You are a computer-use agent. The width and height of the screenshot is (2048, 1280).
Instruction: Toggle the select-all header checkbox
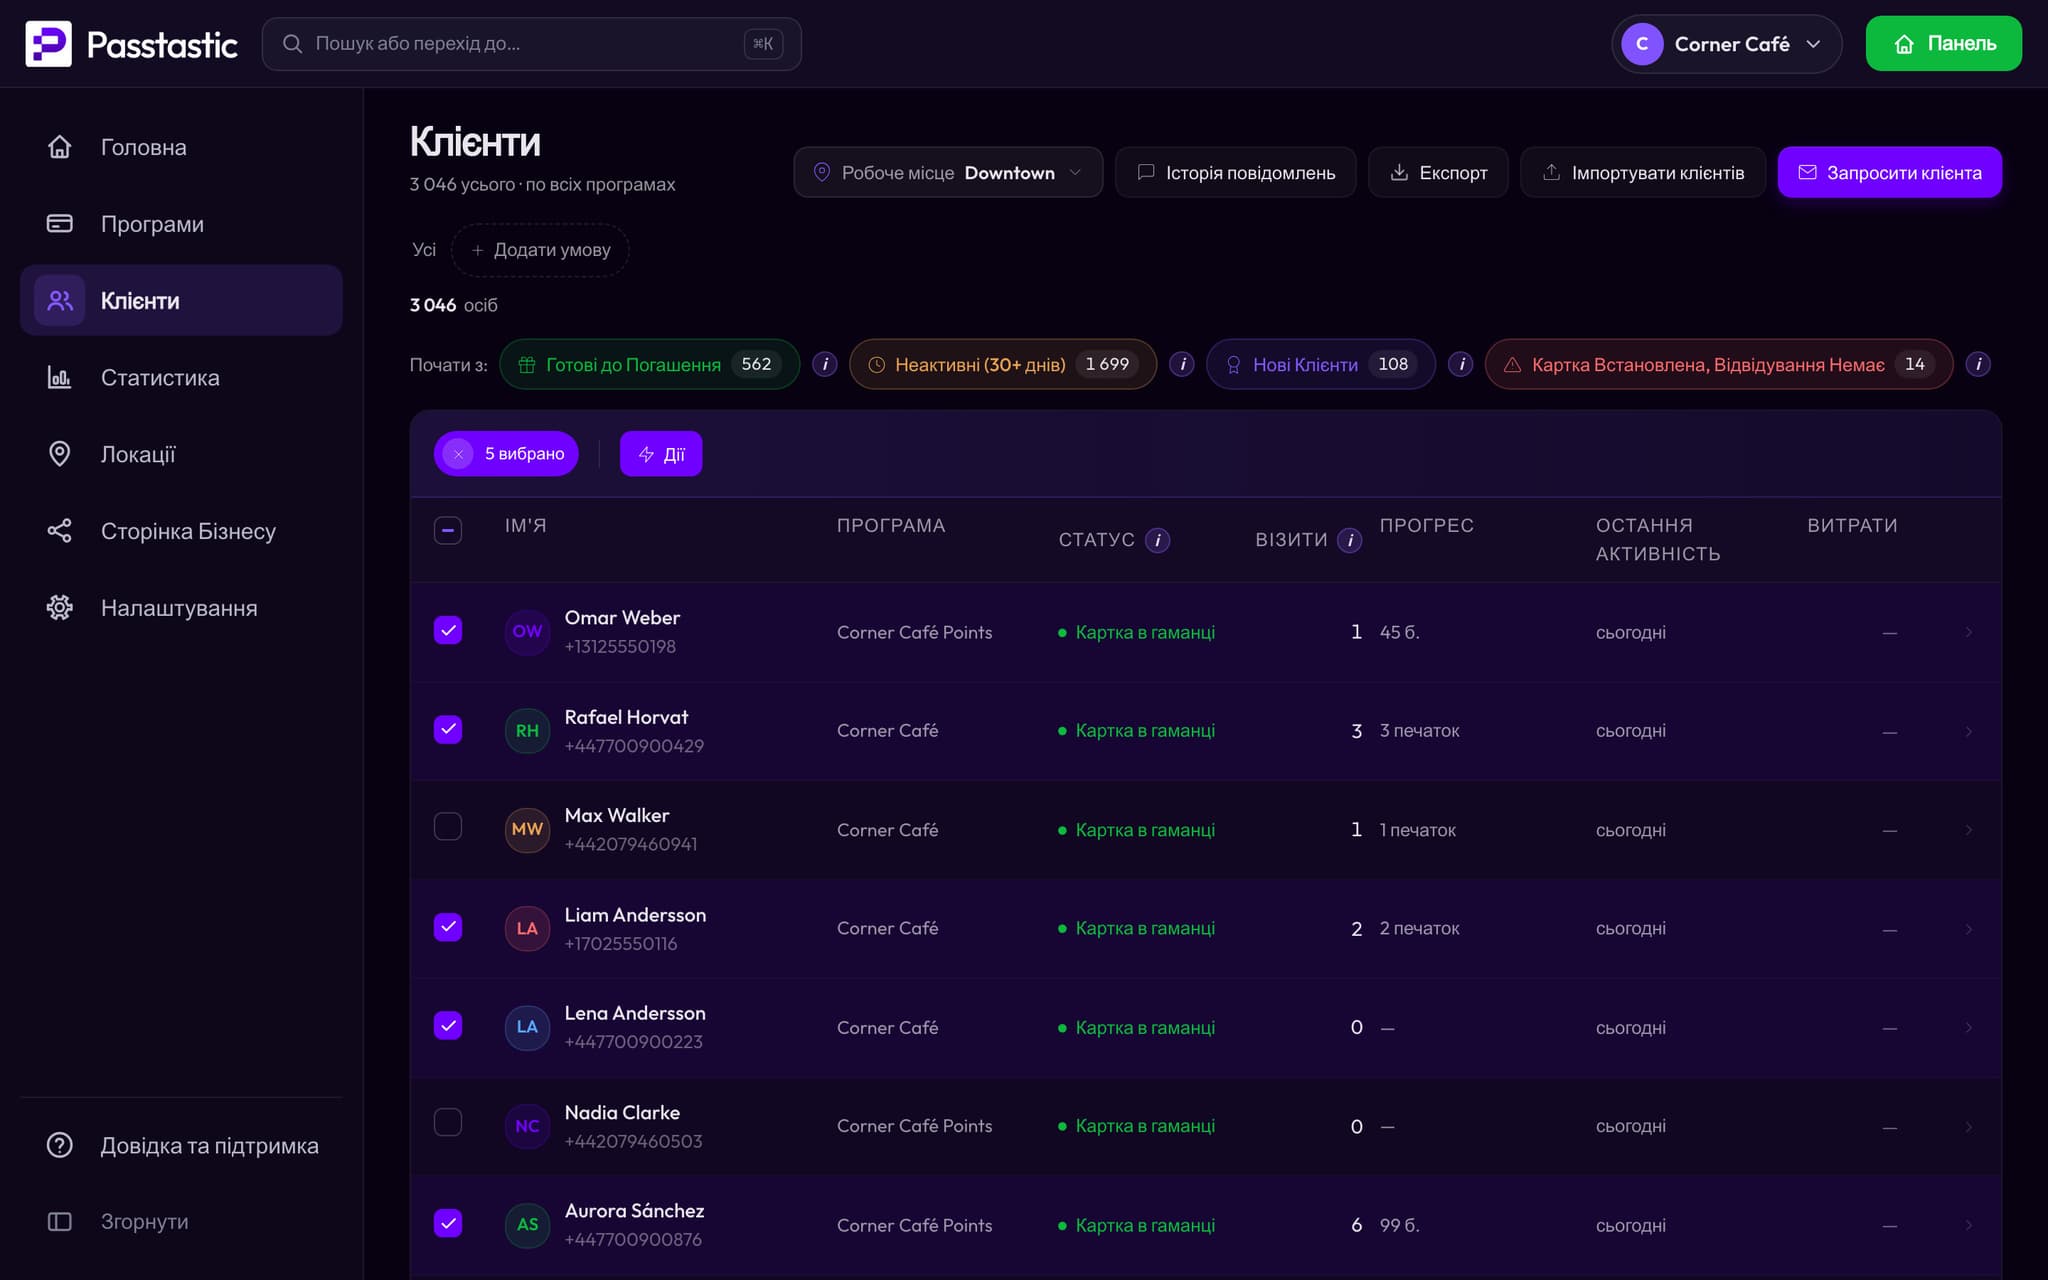pyautogui.click(x=448, y=530)
